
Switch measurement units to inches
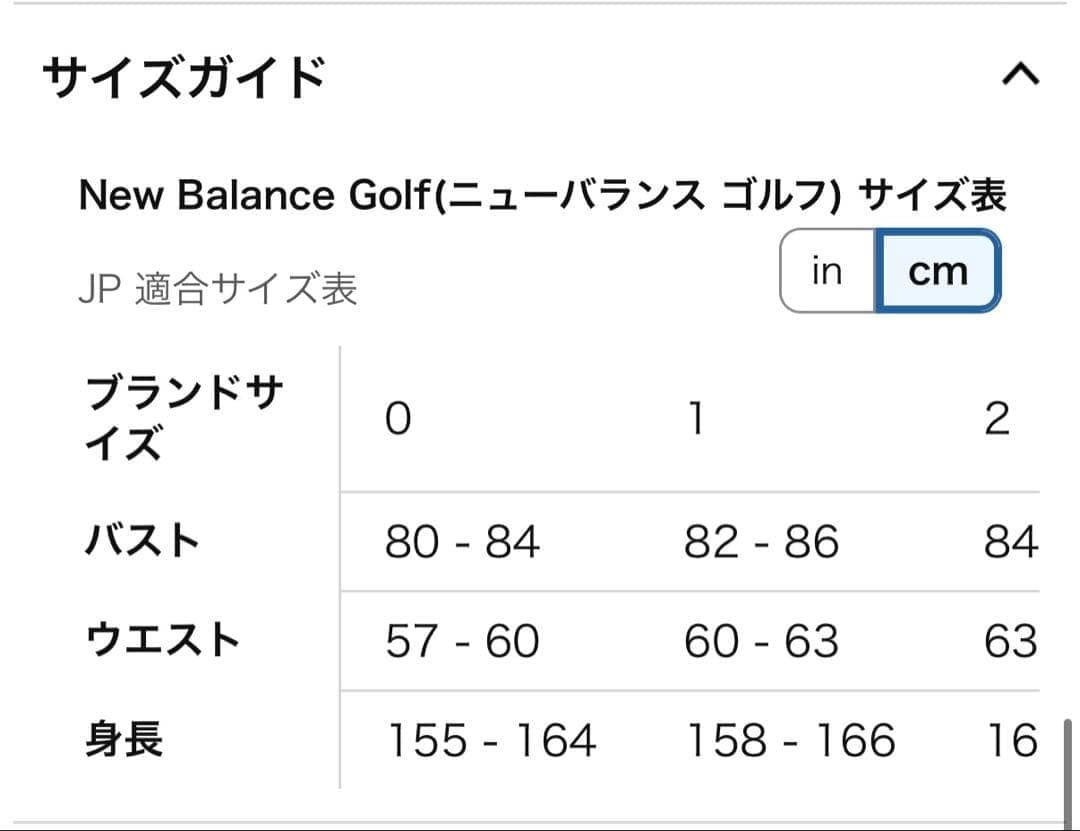827,270
